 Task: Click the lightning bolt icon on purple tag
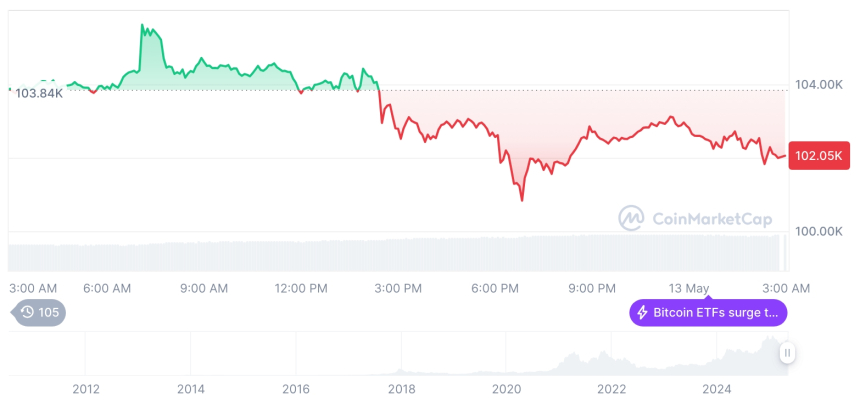click(x=642, y=313)
